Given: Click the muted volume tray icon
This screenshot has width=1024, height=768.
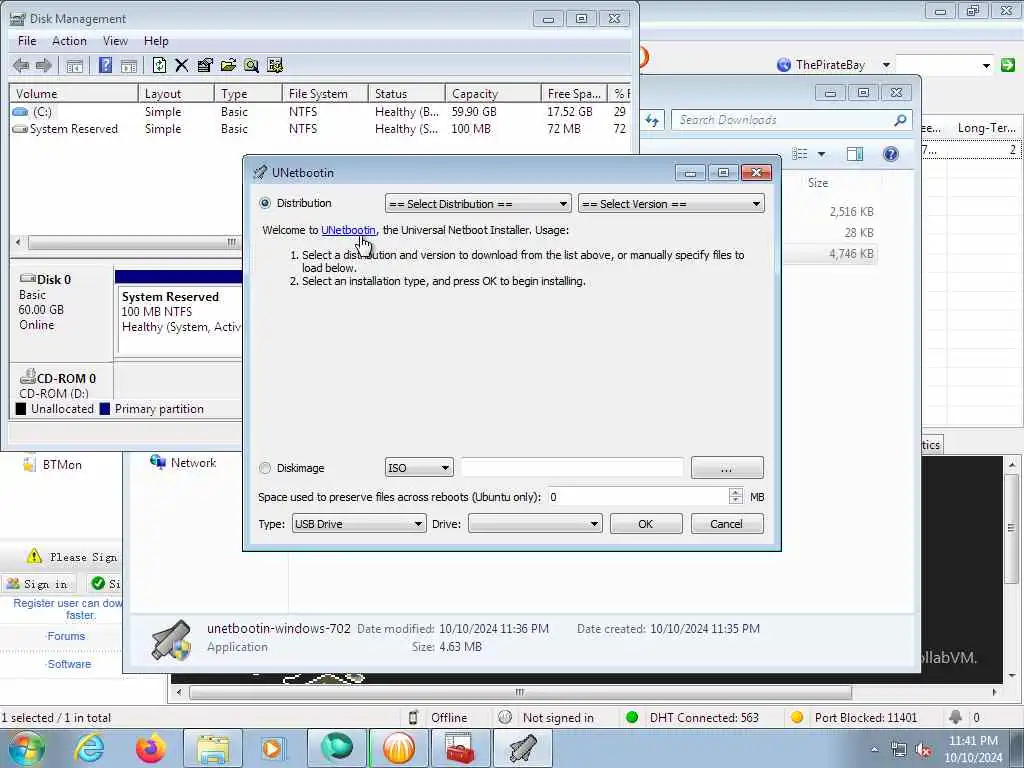Looking at the screenshot, I should pyautogui.click(x=923, y=750).
